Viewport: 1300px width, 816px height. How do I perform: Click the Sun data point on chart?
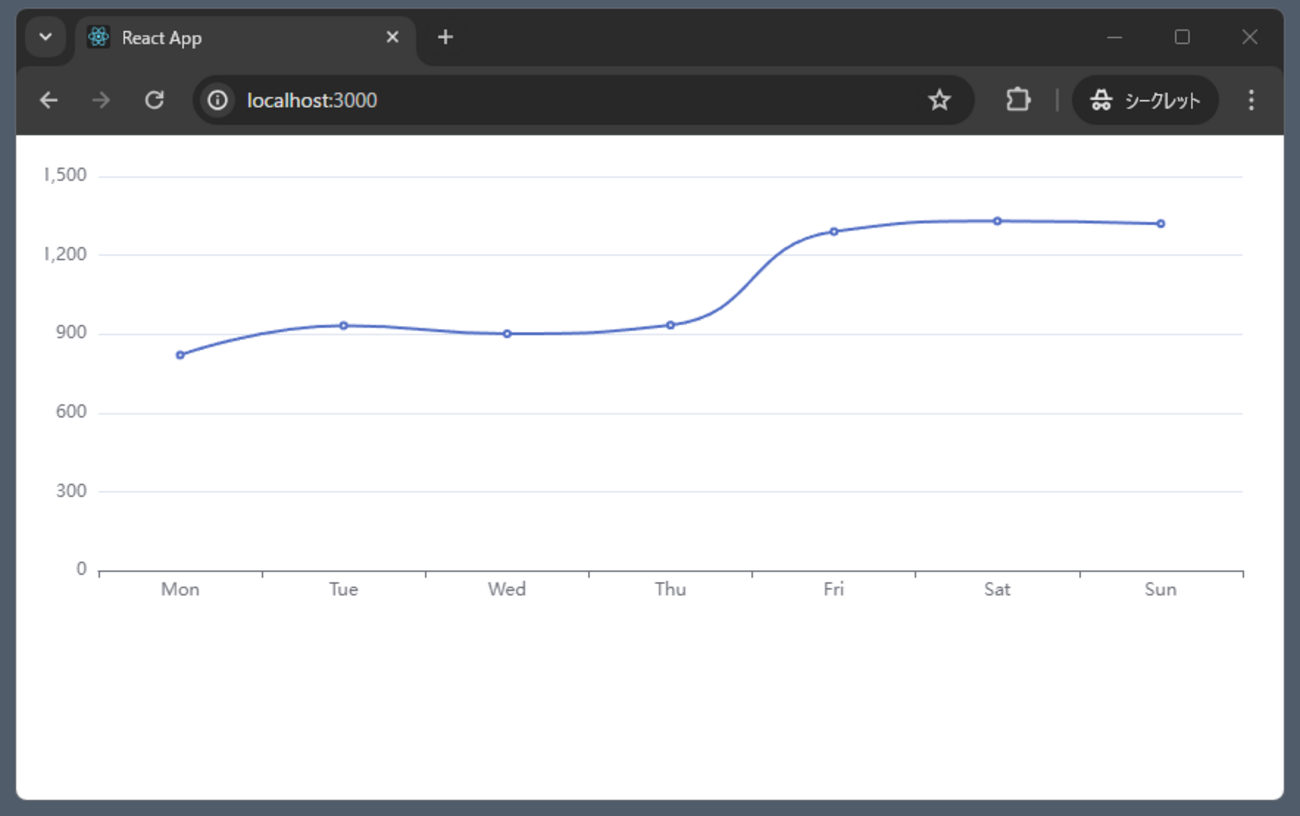point(1160,224)
